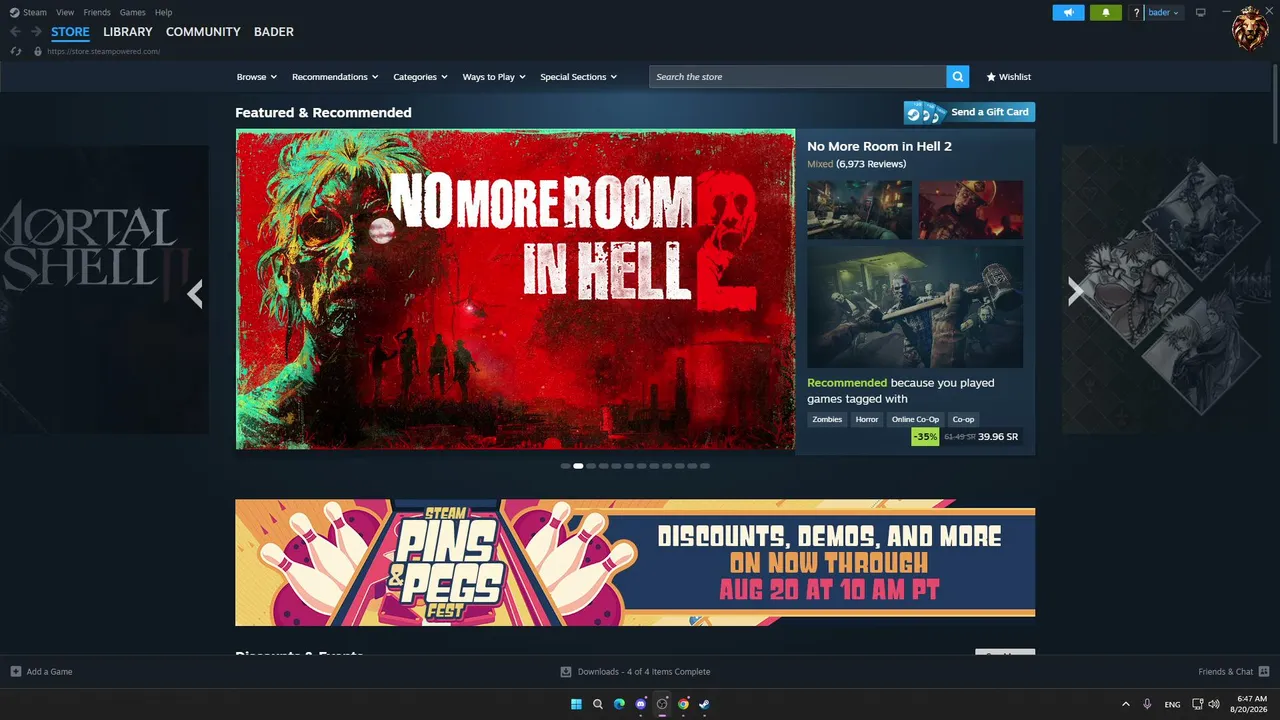
Task: Click the Horror tag
Action: 867,420
